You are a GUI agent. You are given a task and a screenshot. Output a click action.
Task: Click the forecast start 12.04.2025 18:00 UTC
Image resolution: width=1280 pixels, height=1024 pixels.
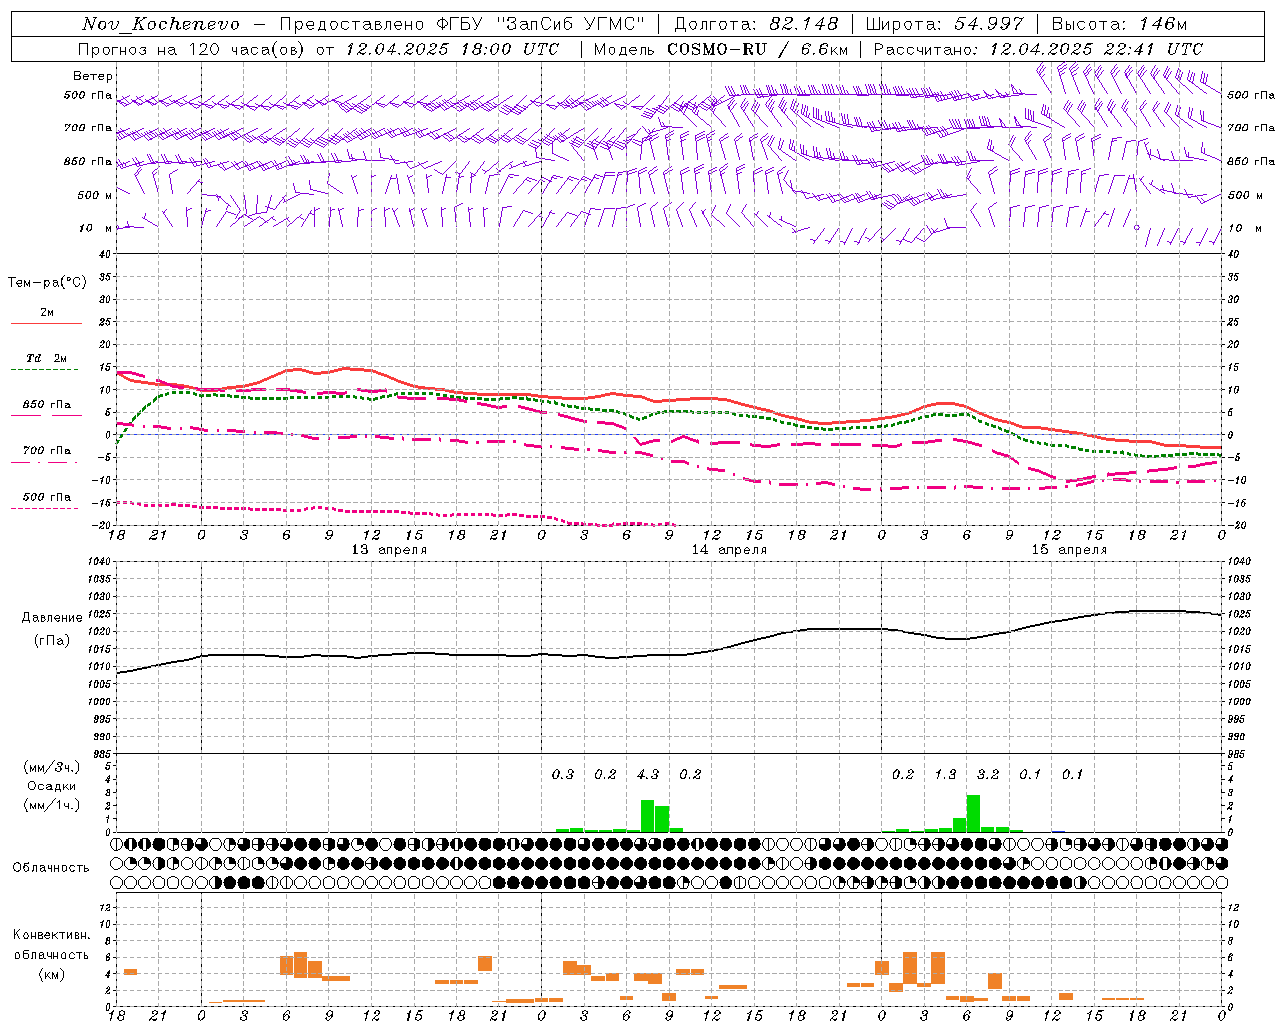(451, 49)
